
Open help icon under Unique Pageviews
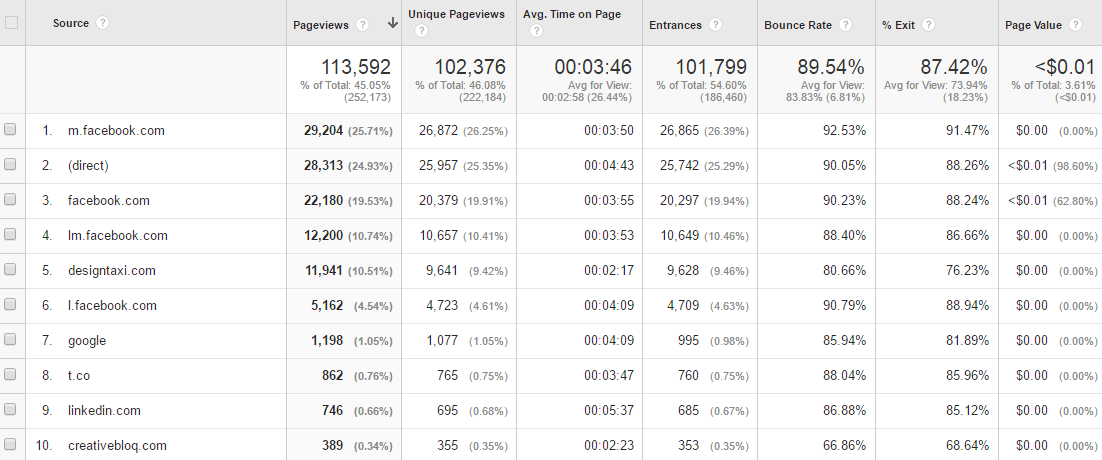click(x=421, y=31)
